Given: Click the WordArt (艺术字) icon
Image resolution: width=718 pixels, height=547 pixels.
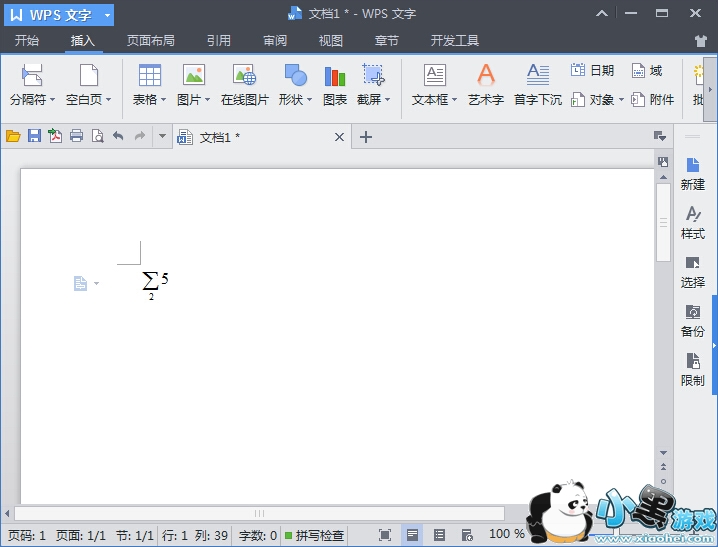Looking at the screenshot, I should (485, 75).
